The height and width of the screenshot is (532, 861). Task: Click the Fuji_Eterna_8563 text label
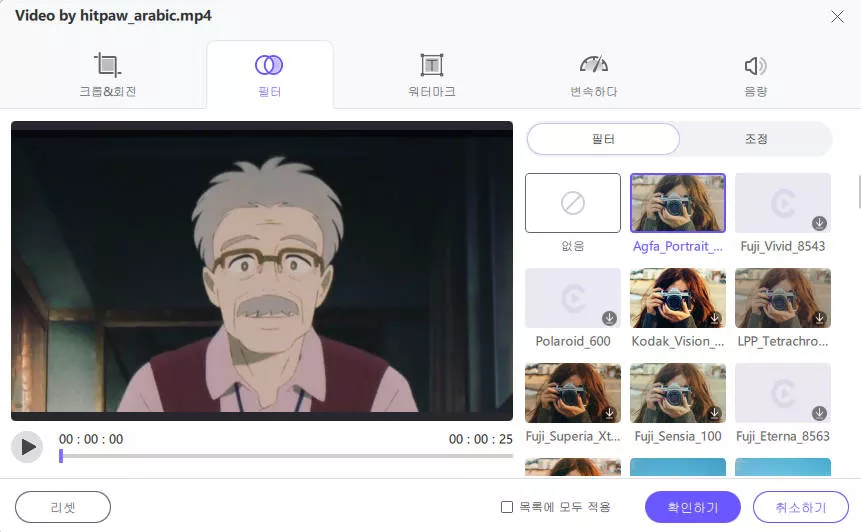point(782,436)
